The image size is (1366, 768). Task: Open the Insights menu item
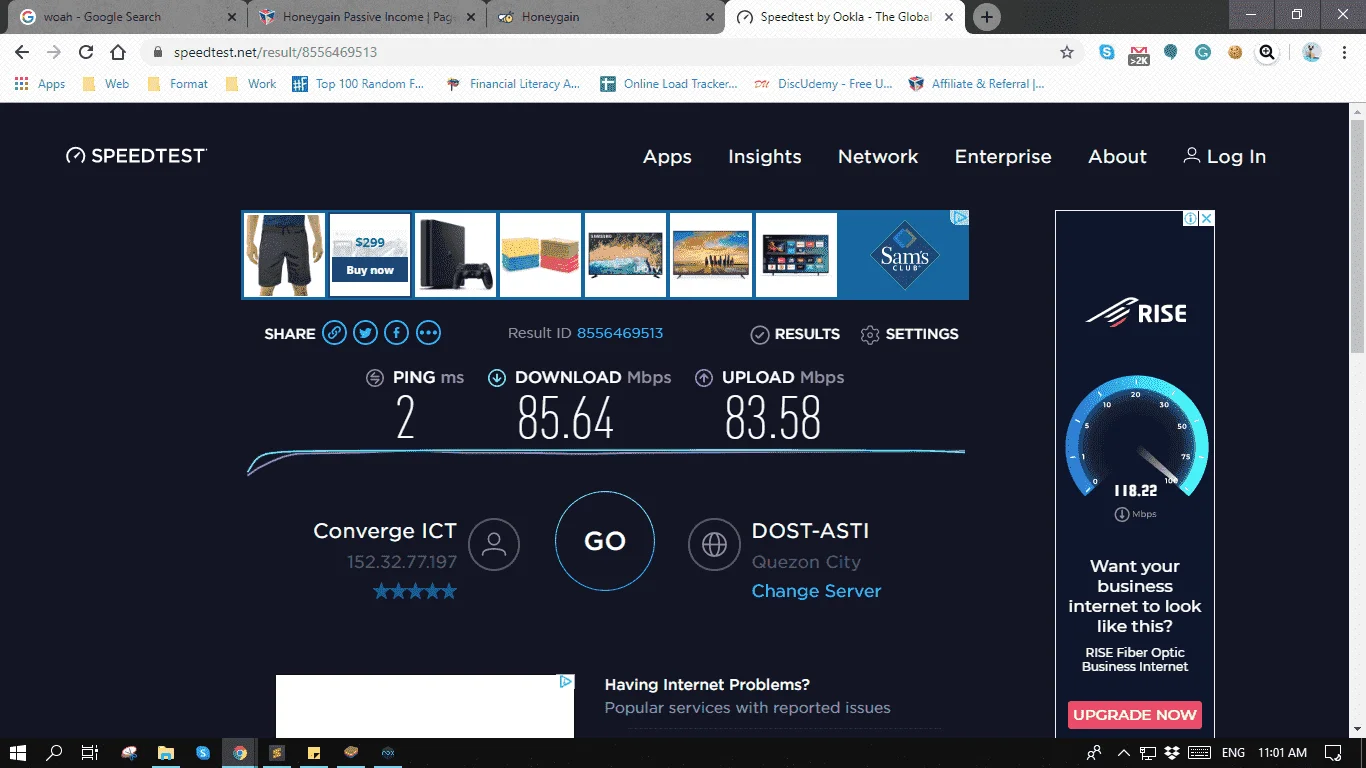pyautogui.click(x=765, y=157)
